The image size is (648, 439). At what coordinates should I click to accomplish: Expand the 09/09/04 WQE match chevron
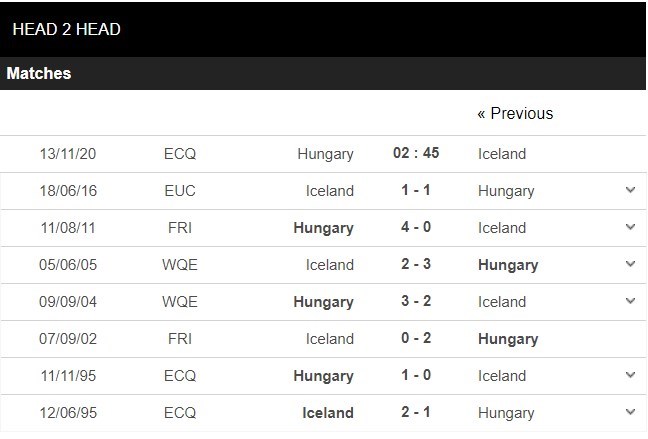click(630, 301)
